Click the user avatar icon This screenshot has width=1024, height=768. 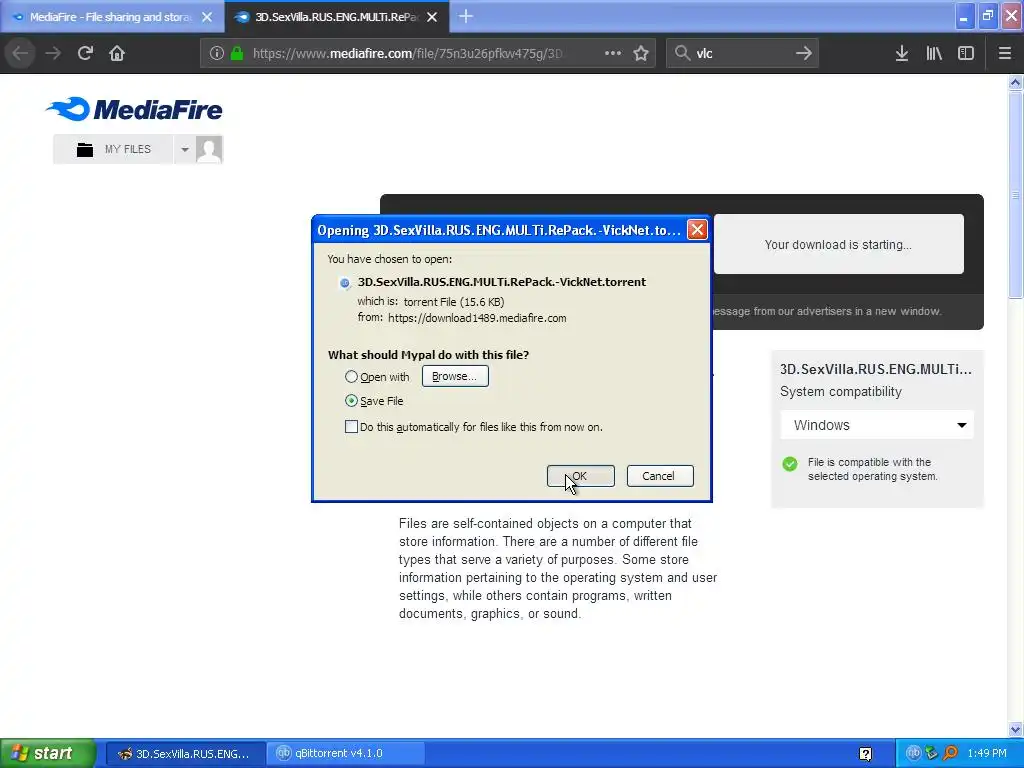[209, 150]
